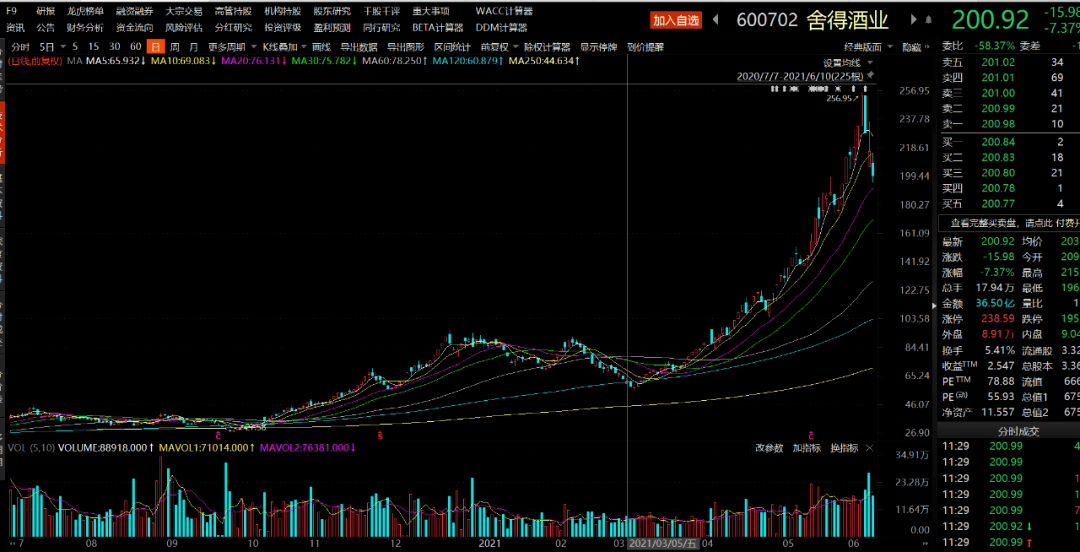Open 龙虎榜单 menu
The height and width of the screenshot is (552, 1080).
tap(85, 12)
